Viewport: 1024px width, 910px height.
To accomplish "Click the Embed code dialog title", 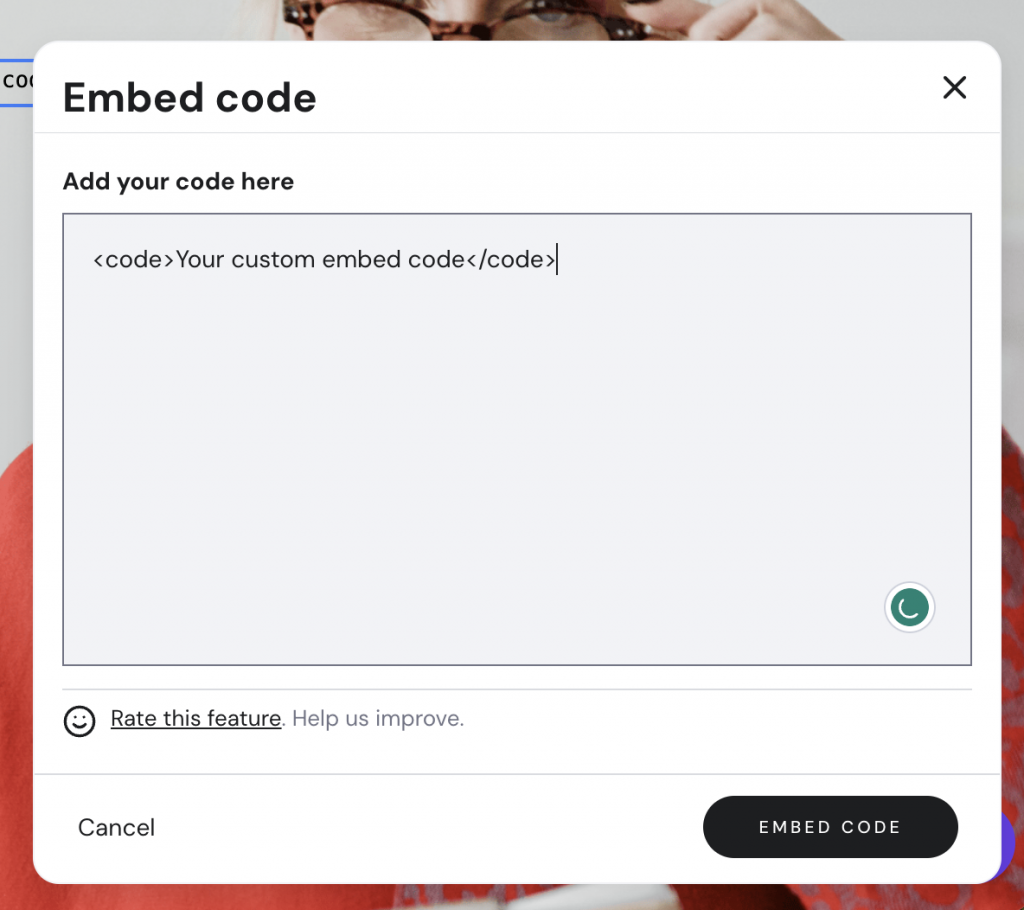I will [x=189, y=98].
